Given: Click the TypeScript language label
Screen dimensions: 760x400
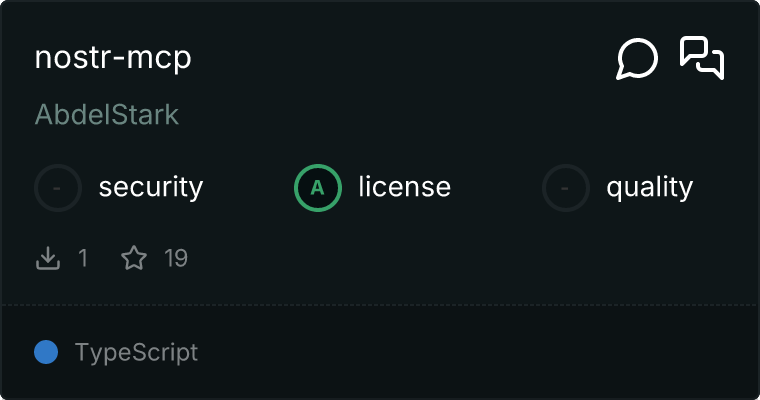Looking at the screenshot, I should point(136,353).
